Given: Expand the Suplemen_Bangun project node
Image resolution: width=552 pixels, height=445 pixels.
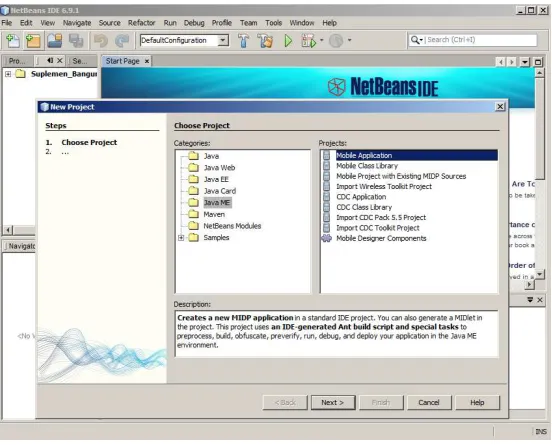Looking at the screenshot, I should (8, 74).
